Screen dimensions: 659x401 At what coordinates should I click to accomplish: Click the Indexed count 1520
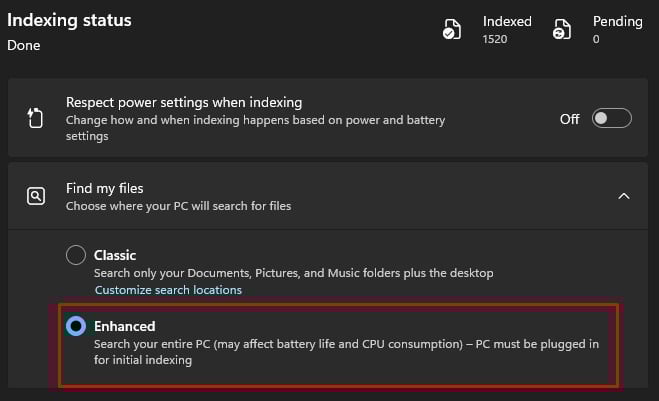(x=496, y=39)
